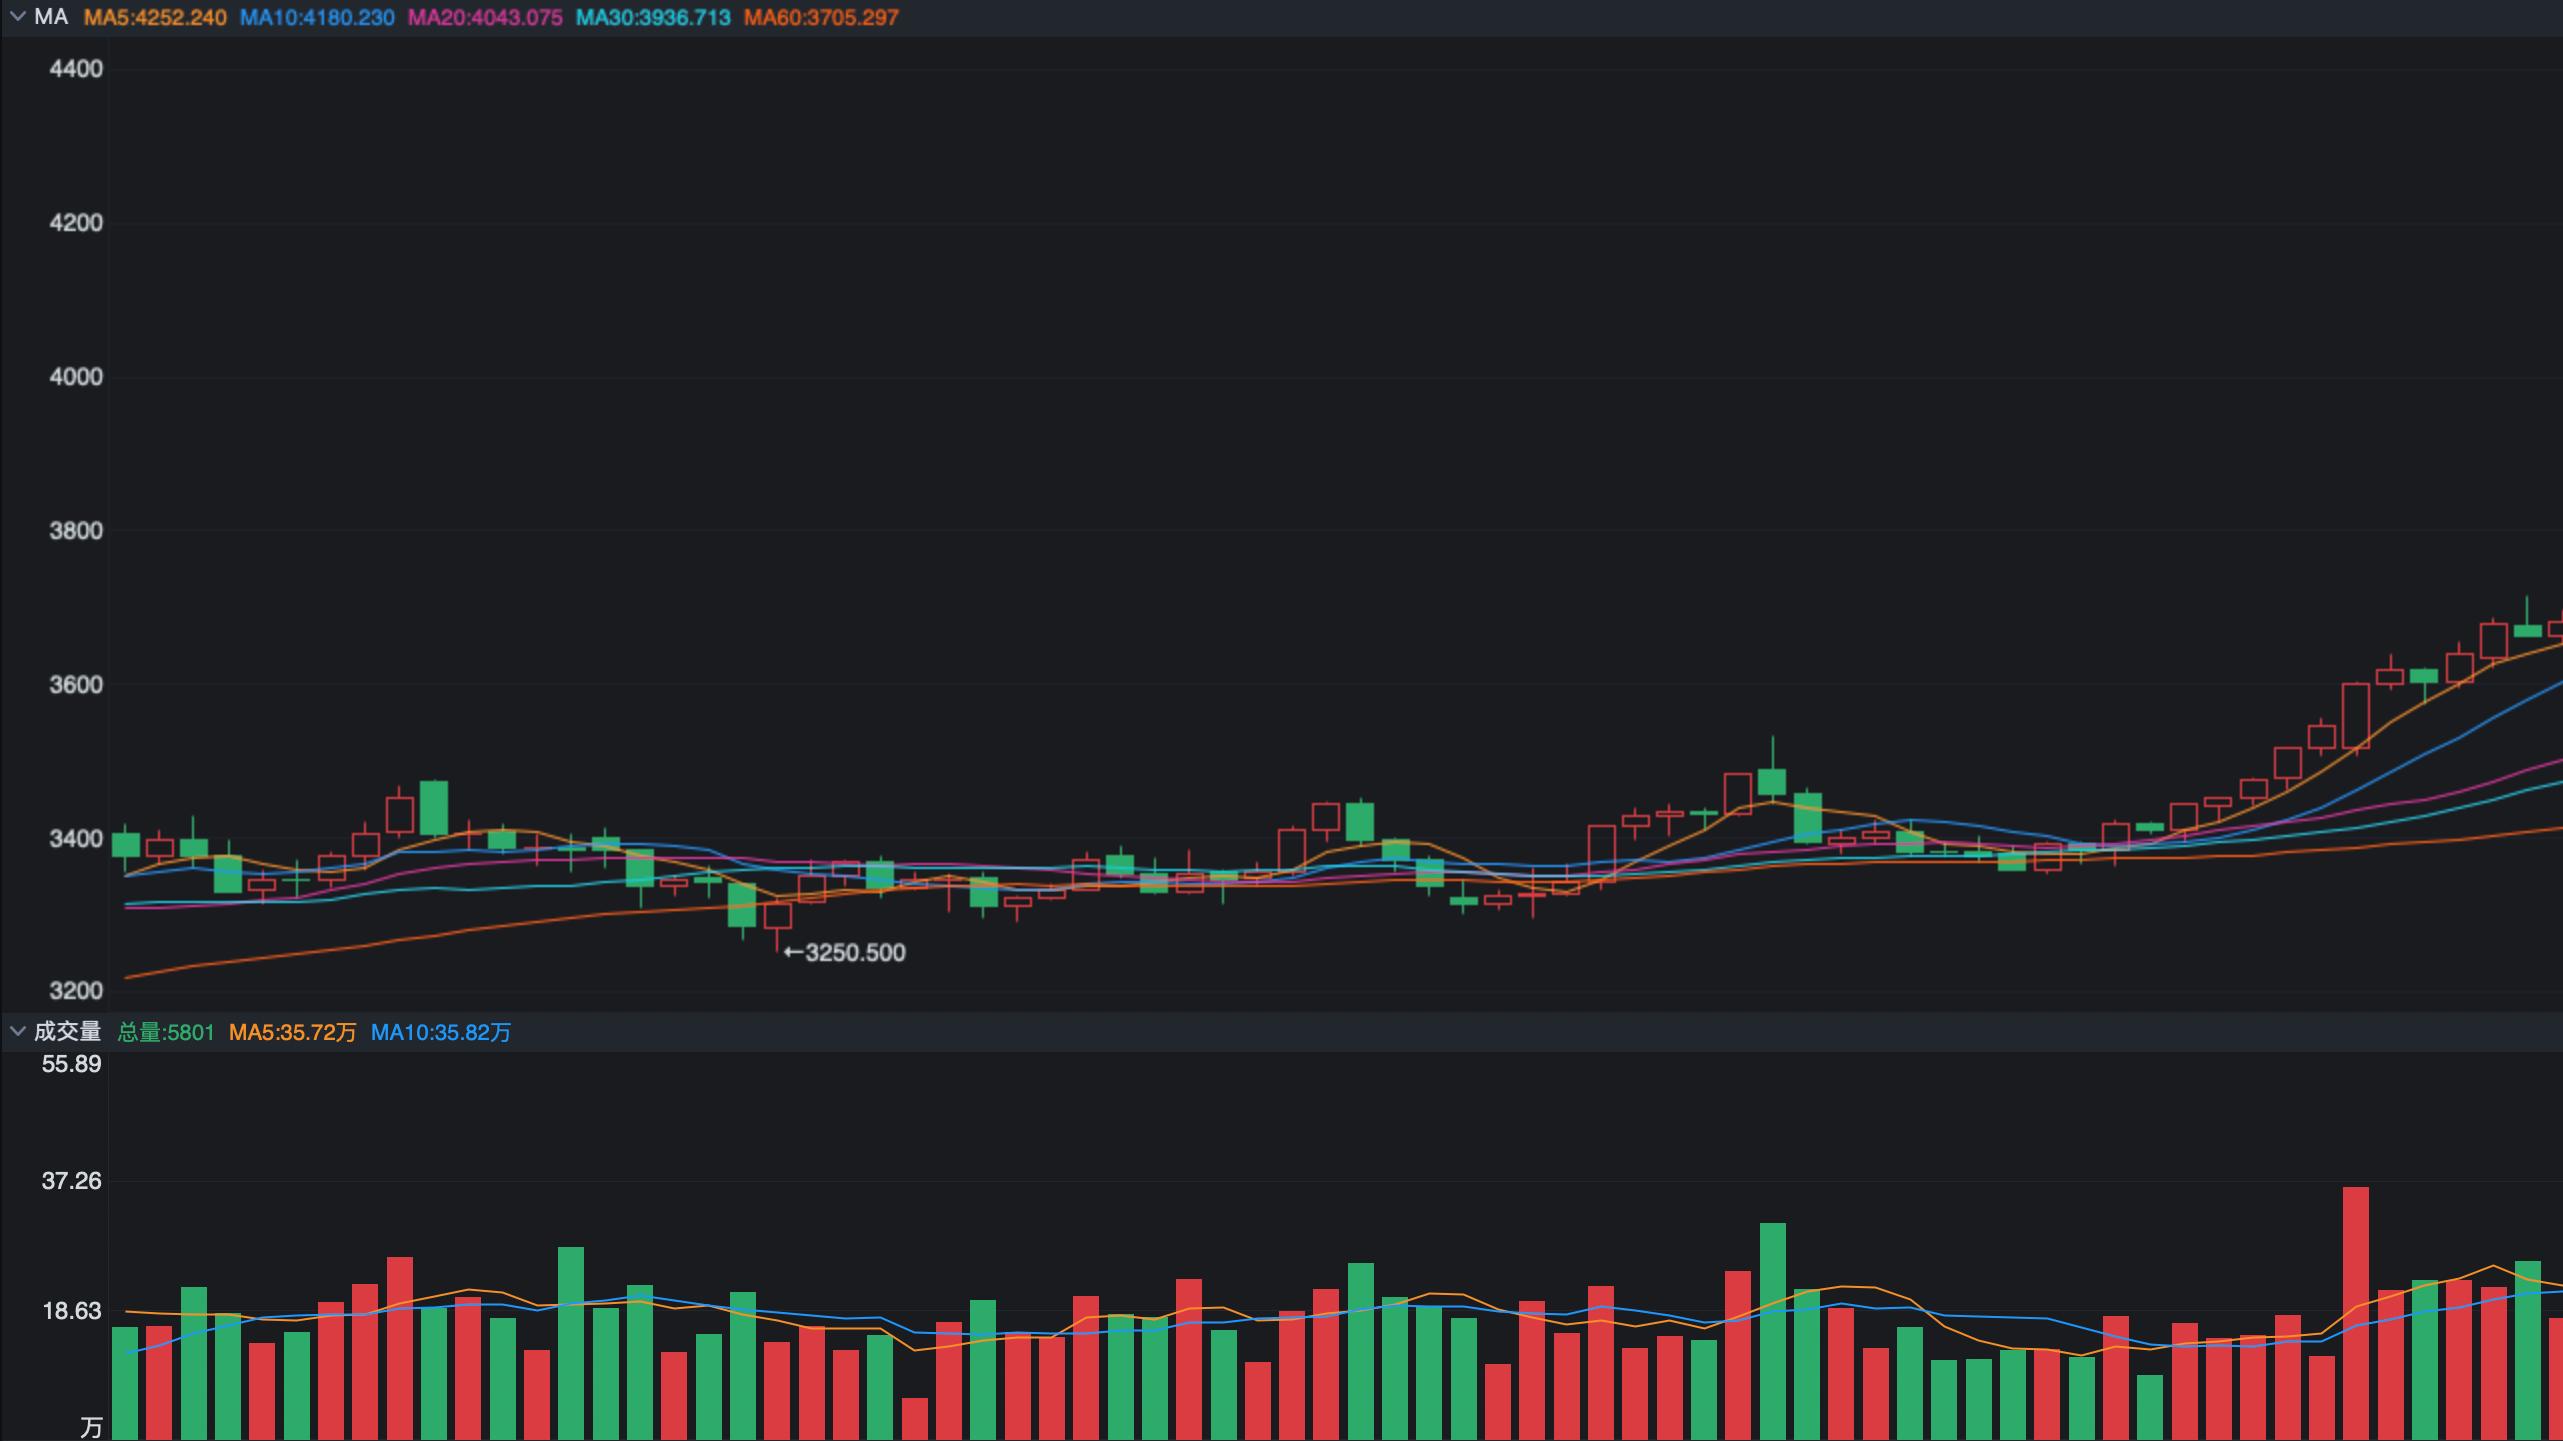Click the MA10:35.82万 volume average label

click(440, 1031)
